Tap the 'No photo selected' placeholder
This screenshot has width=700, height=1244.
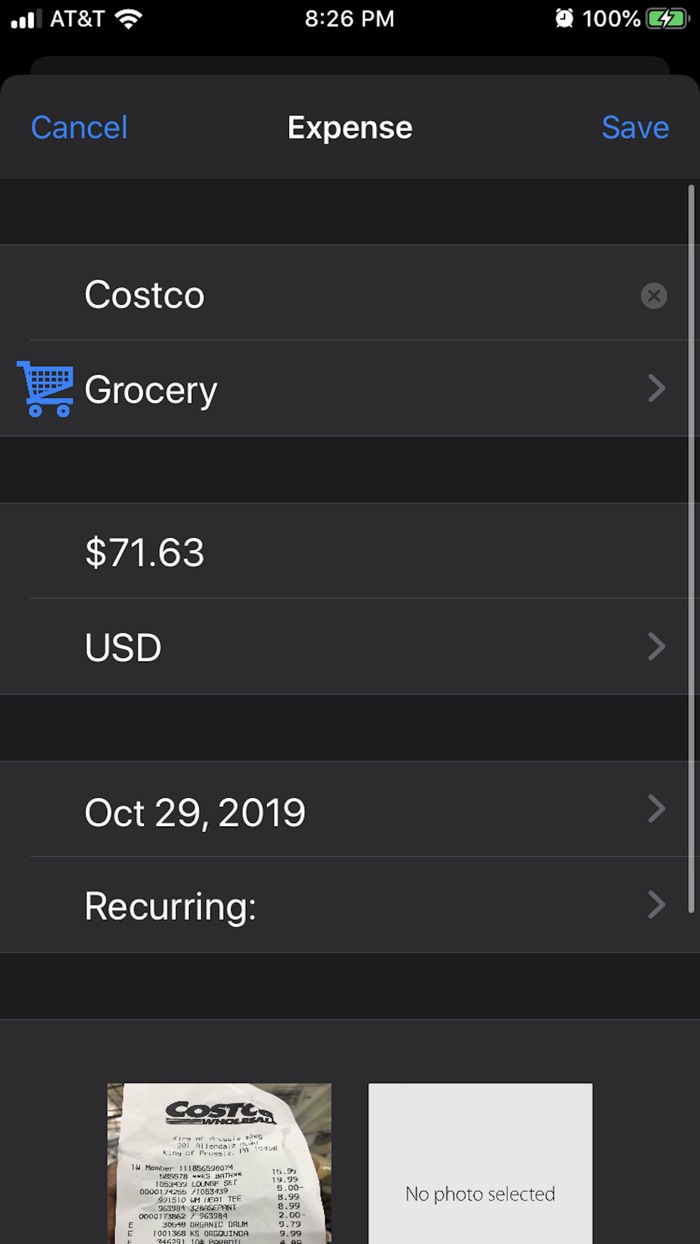point(480,1164)
